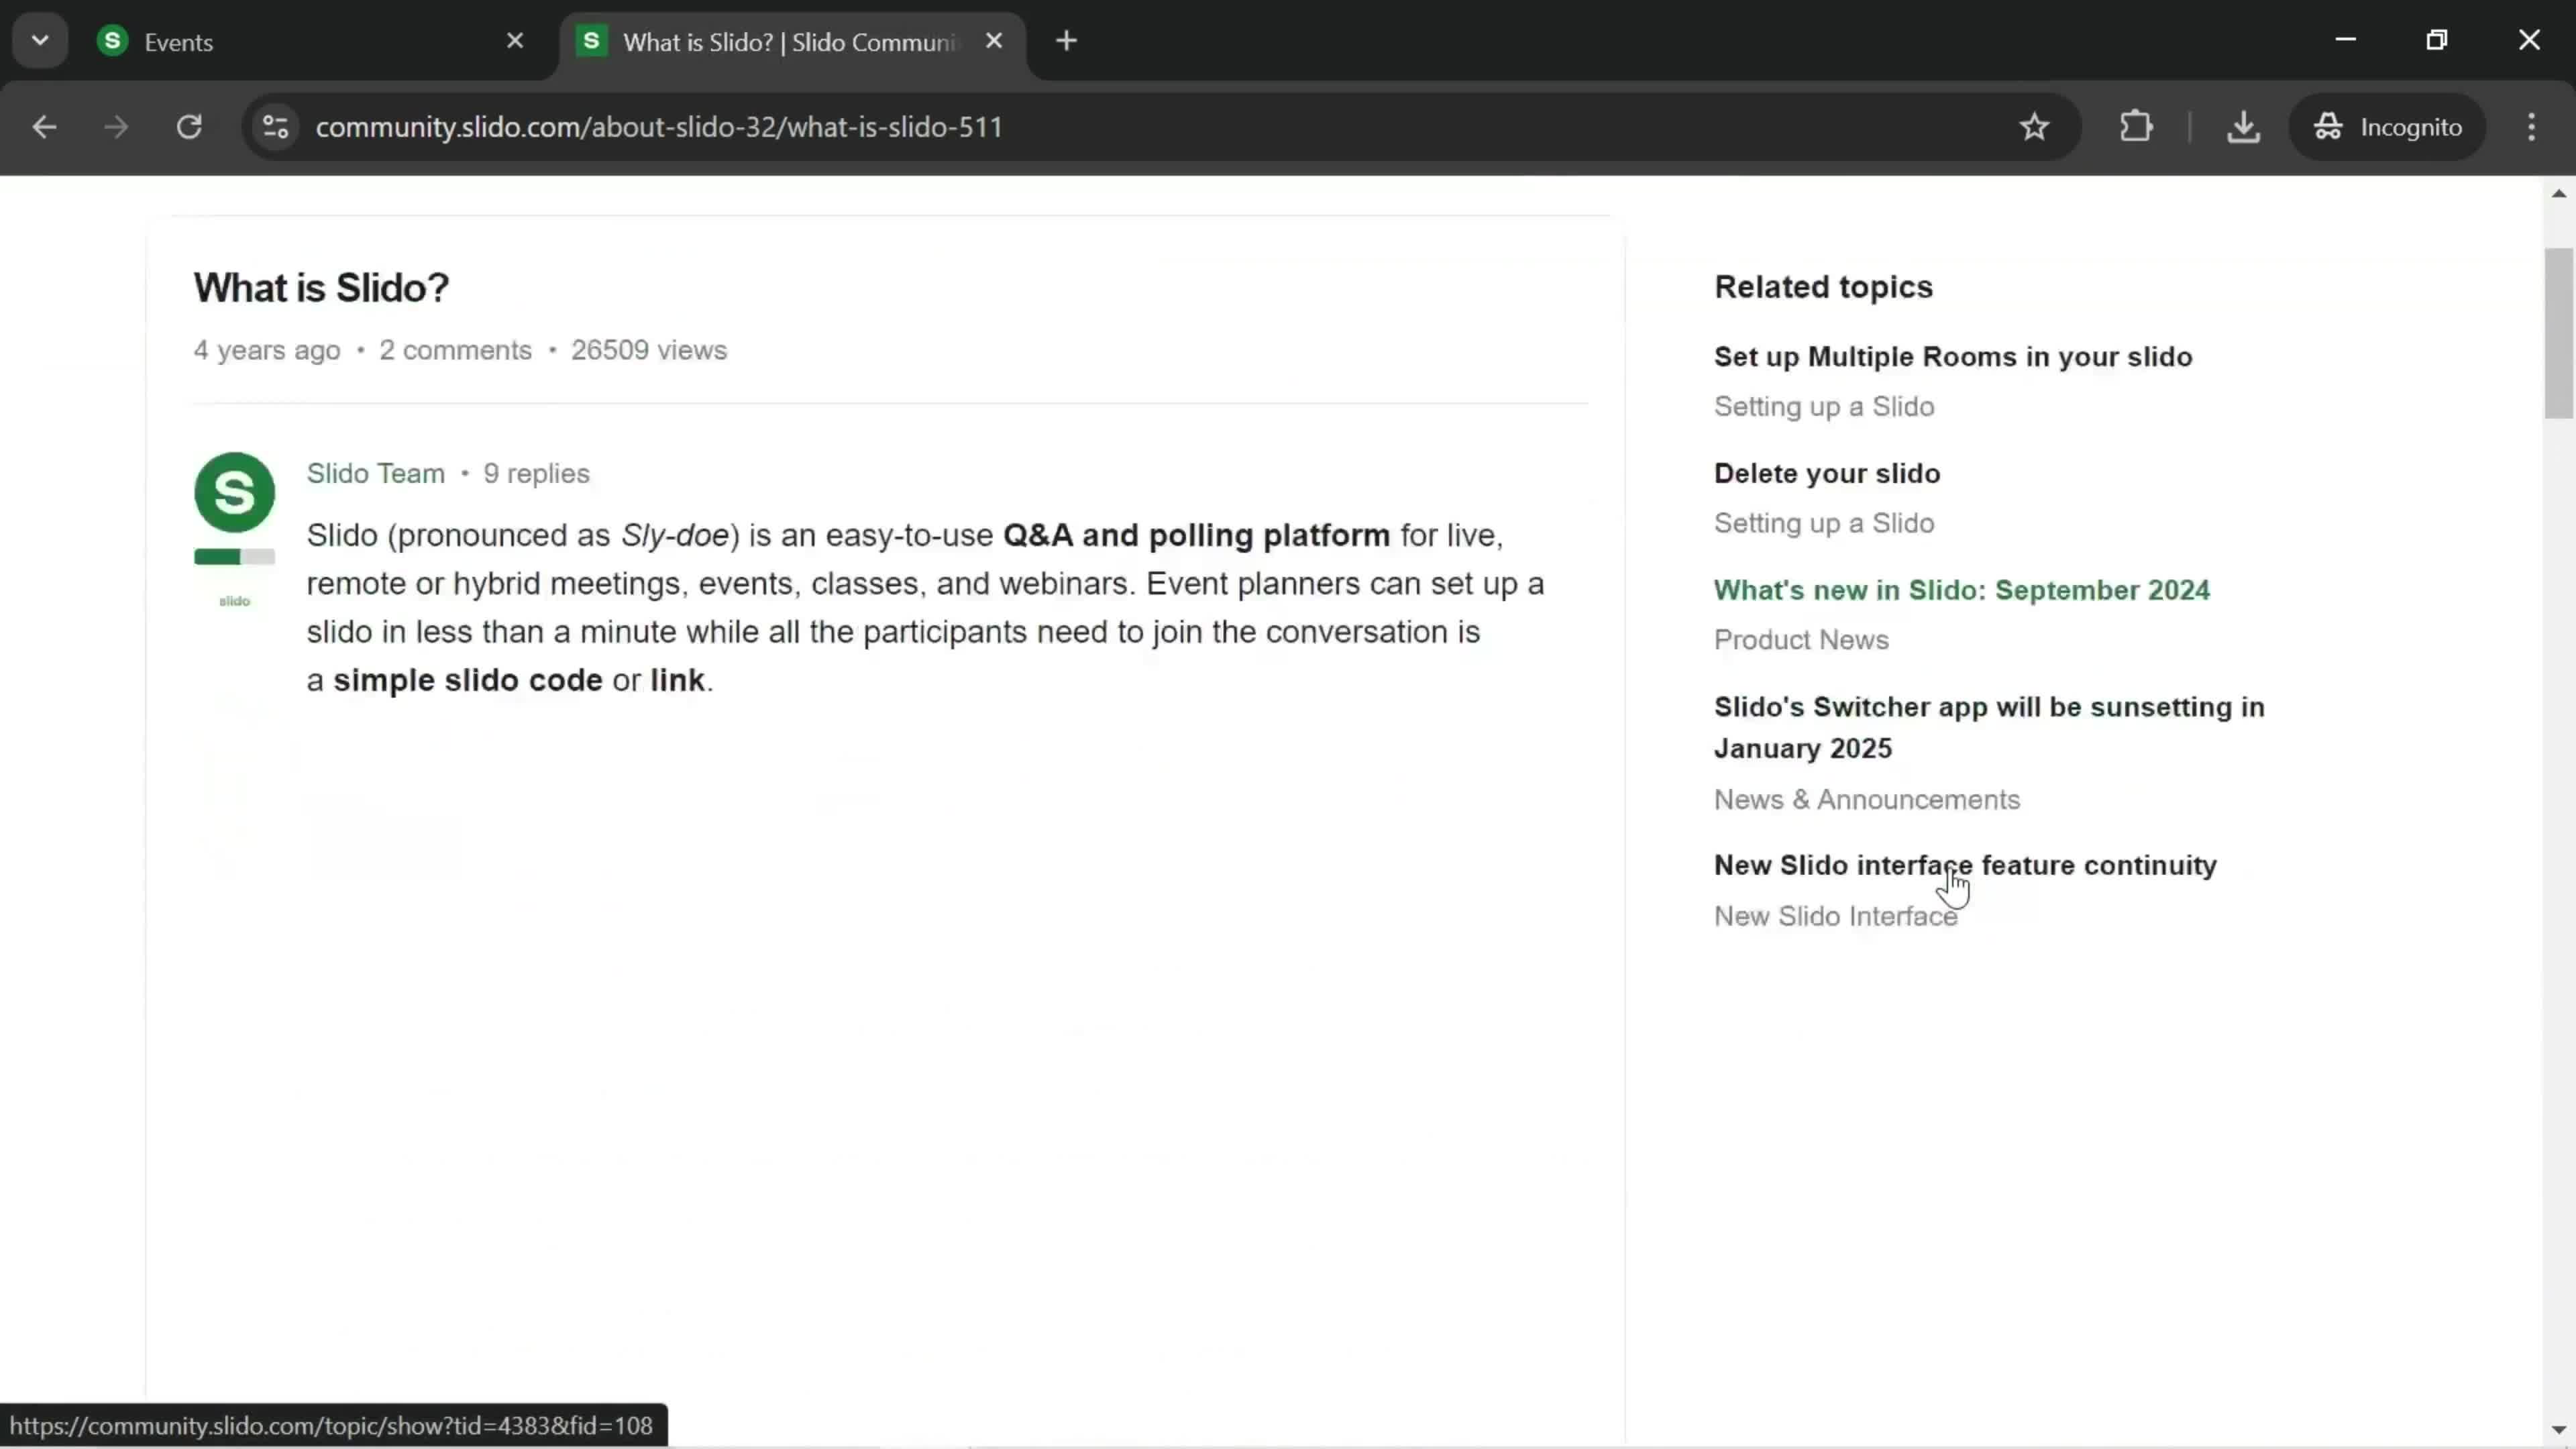Click the 9 replies text
The height and width of the screenshot is (1449, 2576).
click(x=536, y=473)
